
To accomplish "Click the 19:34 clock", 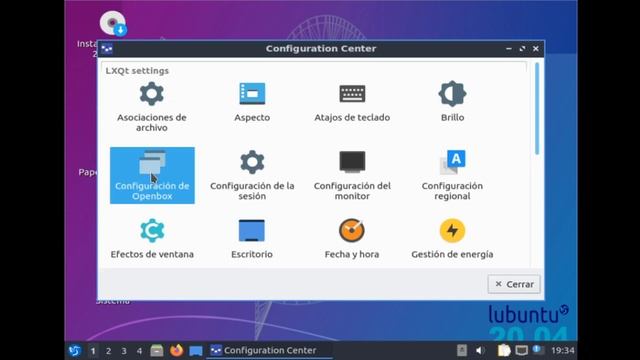I will (562, 350).
